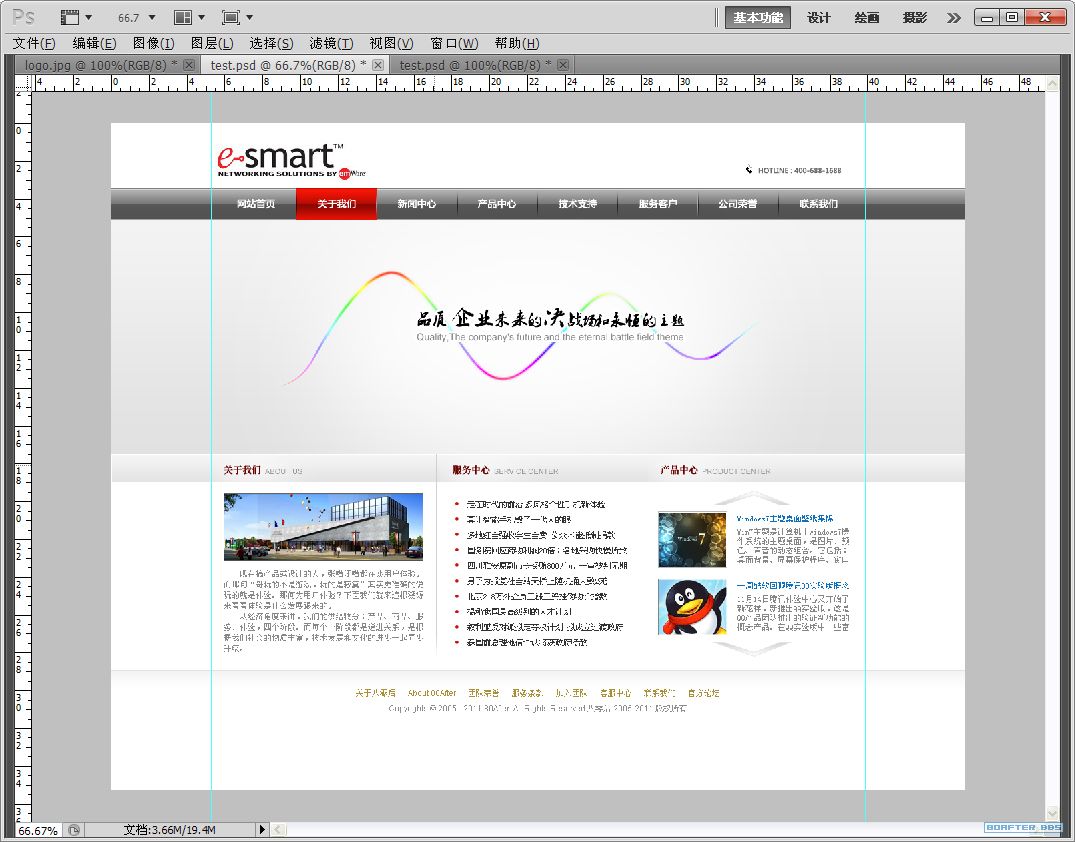The width and height of the screenshot is (1075, 842).
Task: Select the test.psd @ 66.7% document tab
Action: click(x=295, y=65)
